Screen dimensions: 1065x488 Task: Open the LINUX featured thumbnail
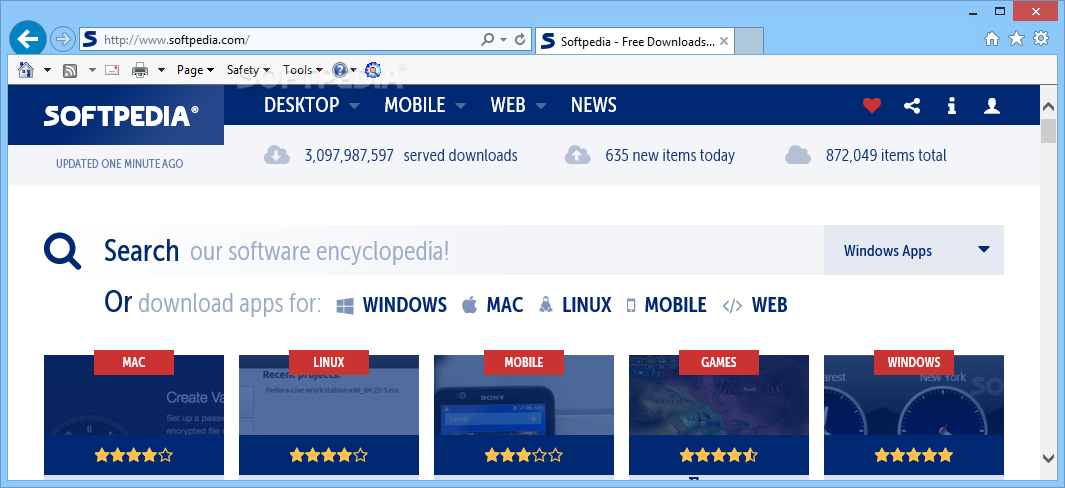pyautogui.click(x=329, y=413)
